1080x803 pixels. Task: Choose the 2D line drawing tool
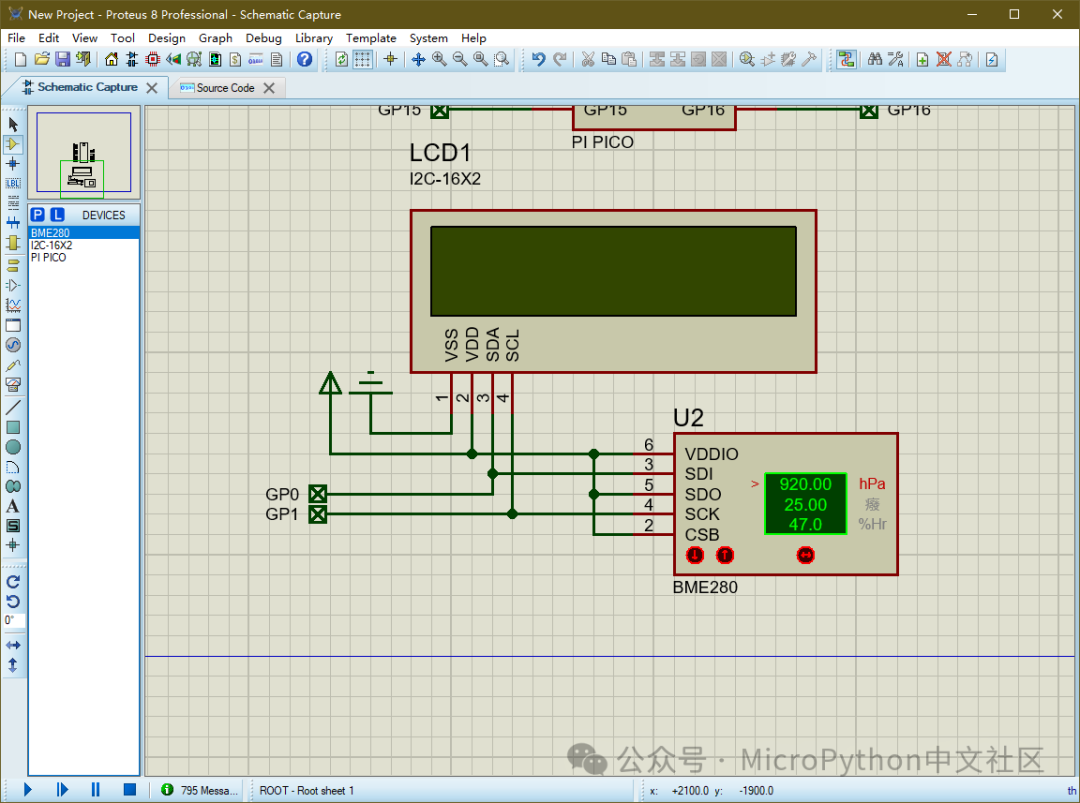point(12,407)
